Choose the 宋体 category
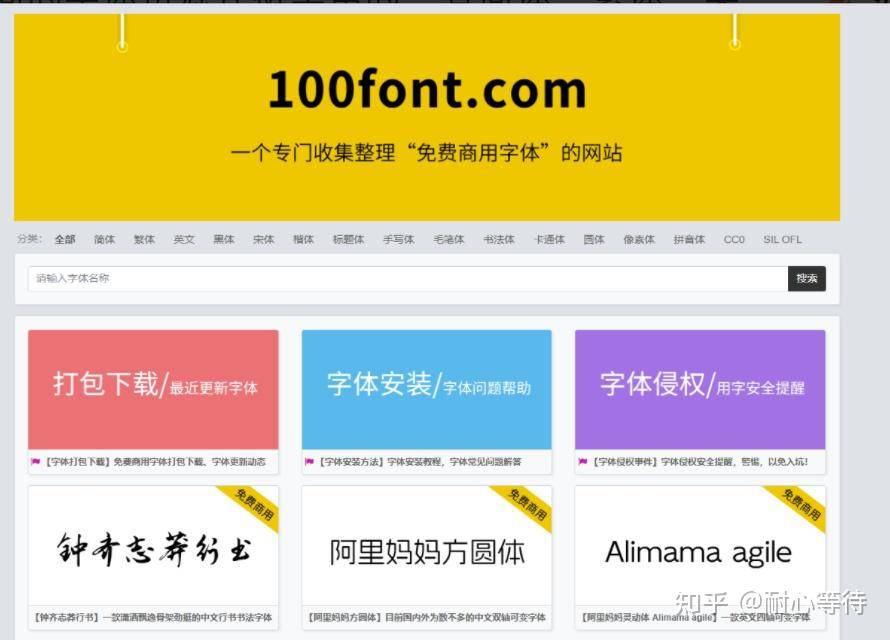This screenshot has width=890, height=640. click(263, 239)
